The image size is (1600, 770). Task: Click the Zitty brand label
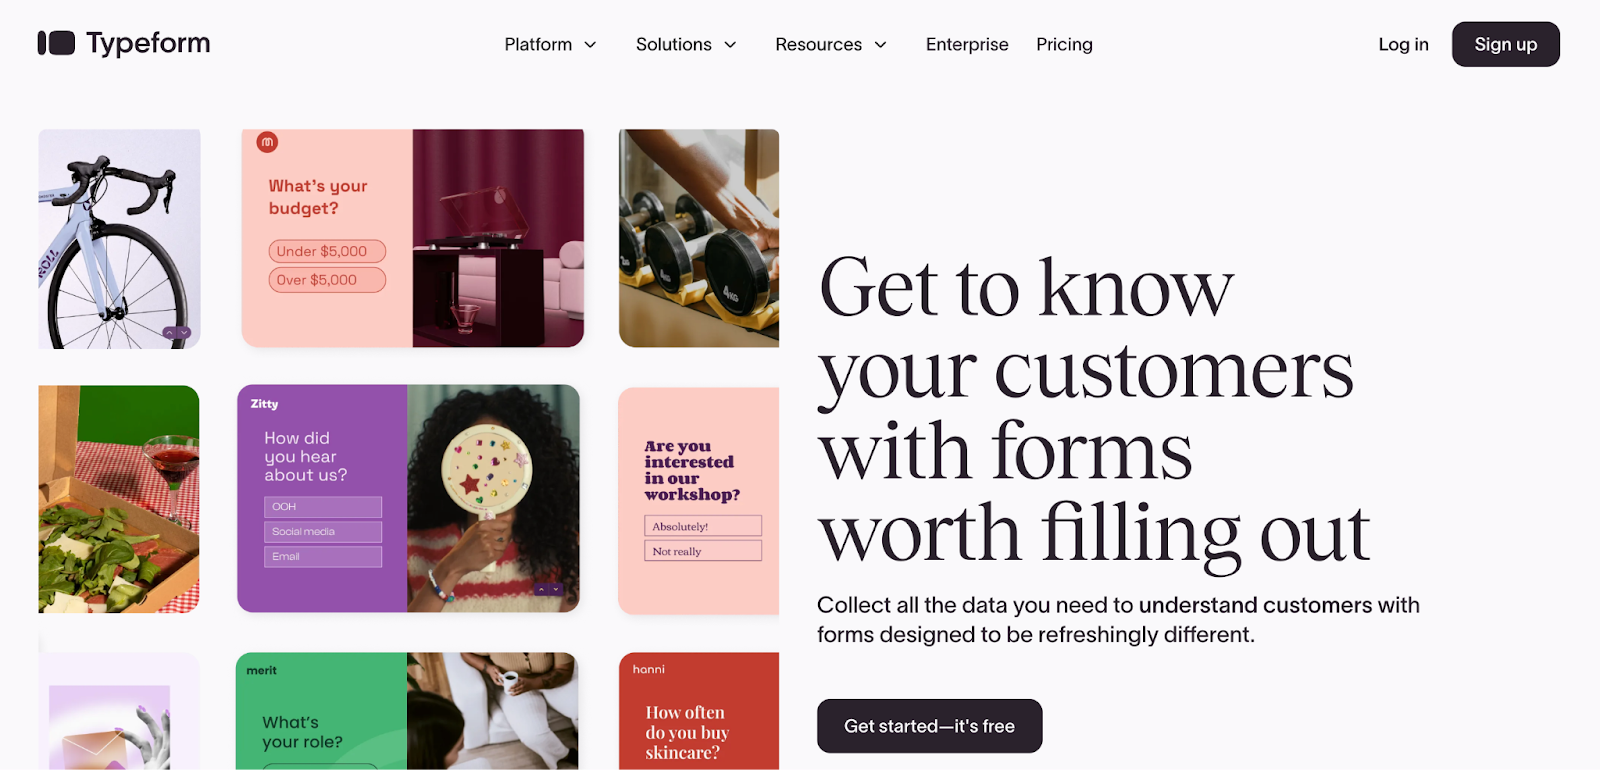[x=264, y=404]
